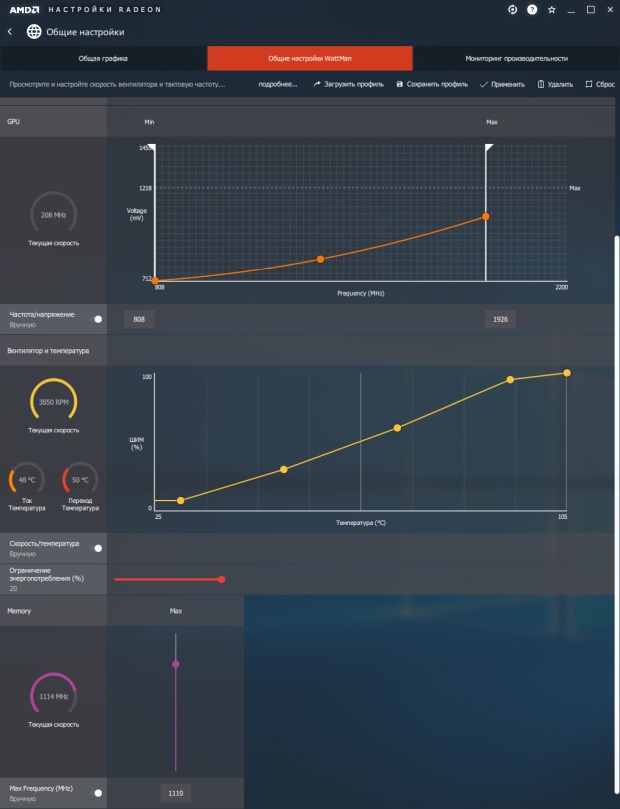Click the 48 °C current temperature gauge

point(27,480)
